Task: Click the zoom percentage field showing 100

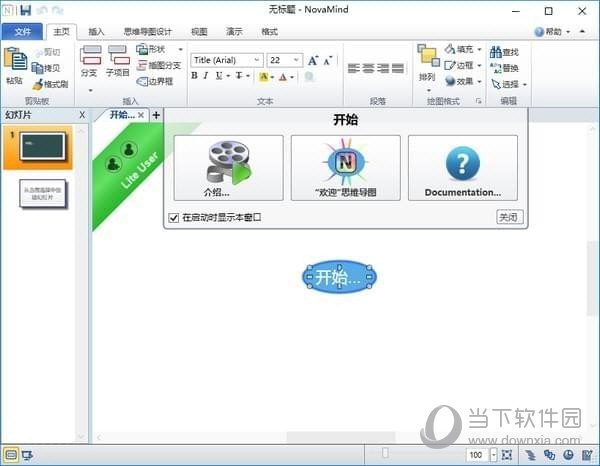Action: coord(476,455)
